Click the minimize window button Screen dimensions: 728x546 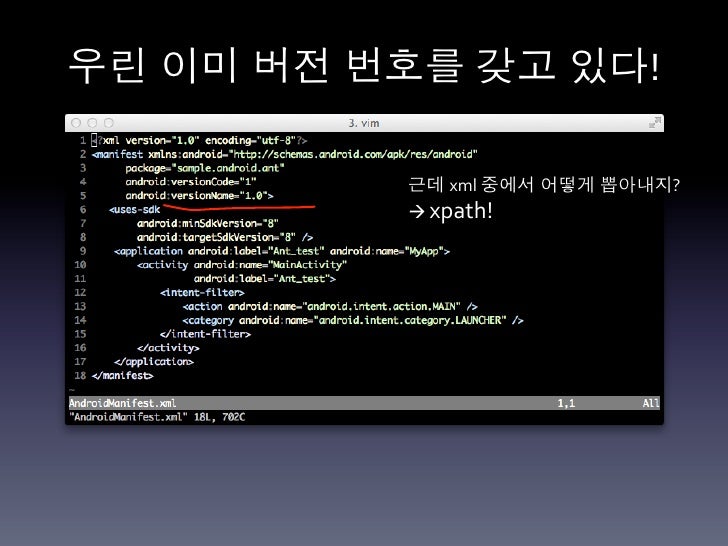coord(92,123)
